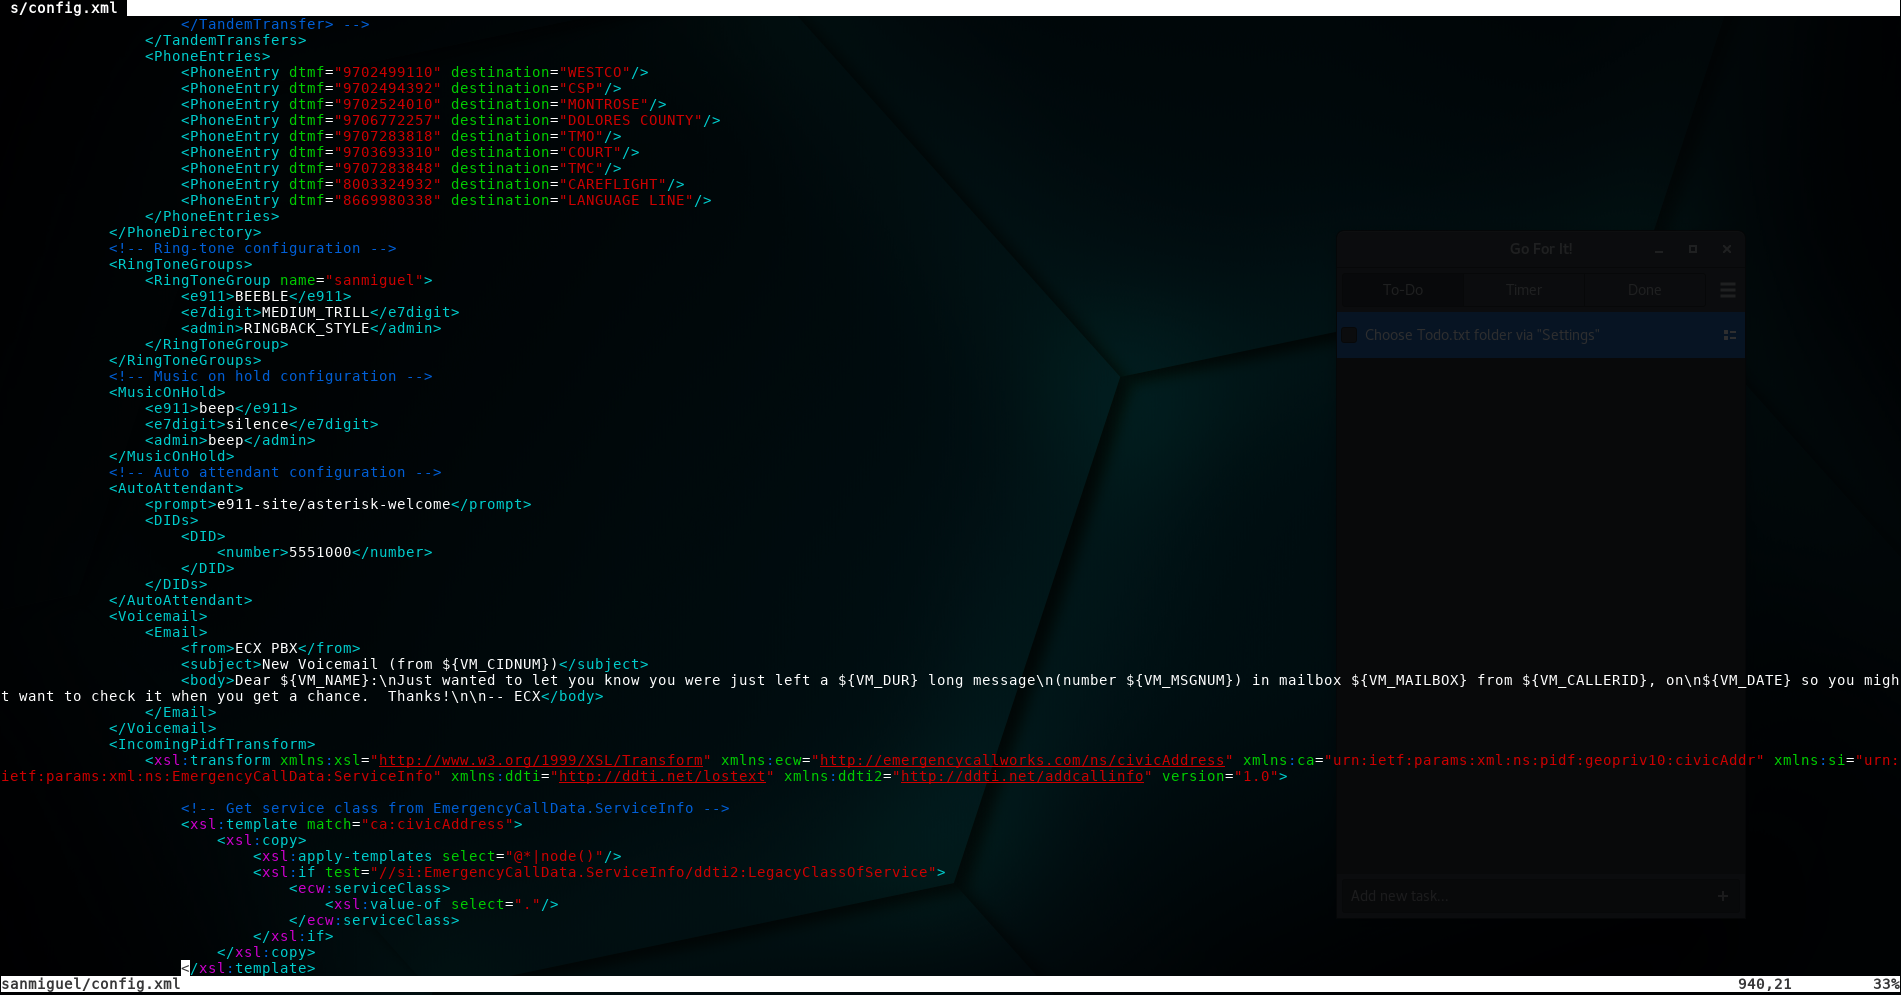Click the xsl:template match "ca:civicAddress" line
The width and height of the screenshot is (1901, 995).
(x=352, y=824)
